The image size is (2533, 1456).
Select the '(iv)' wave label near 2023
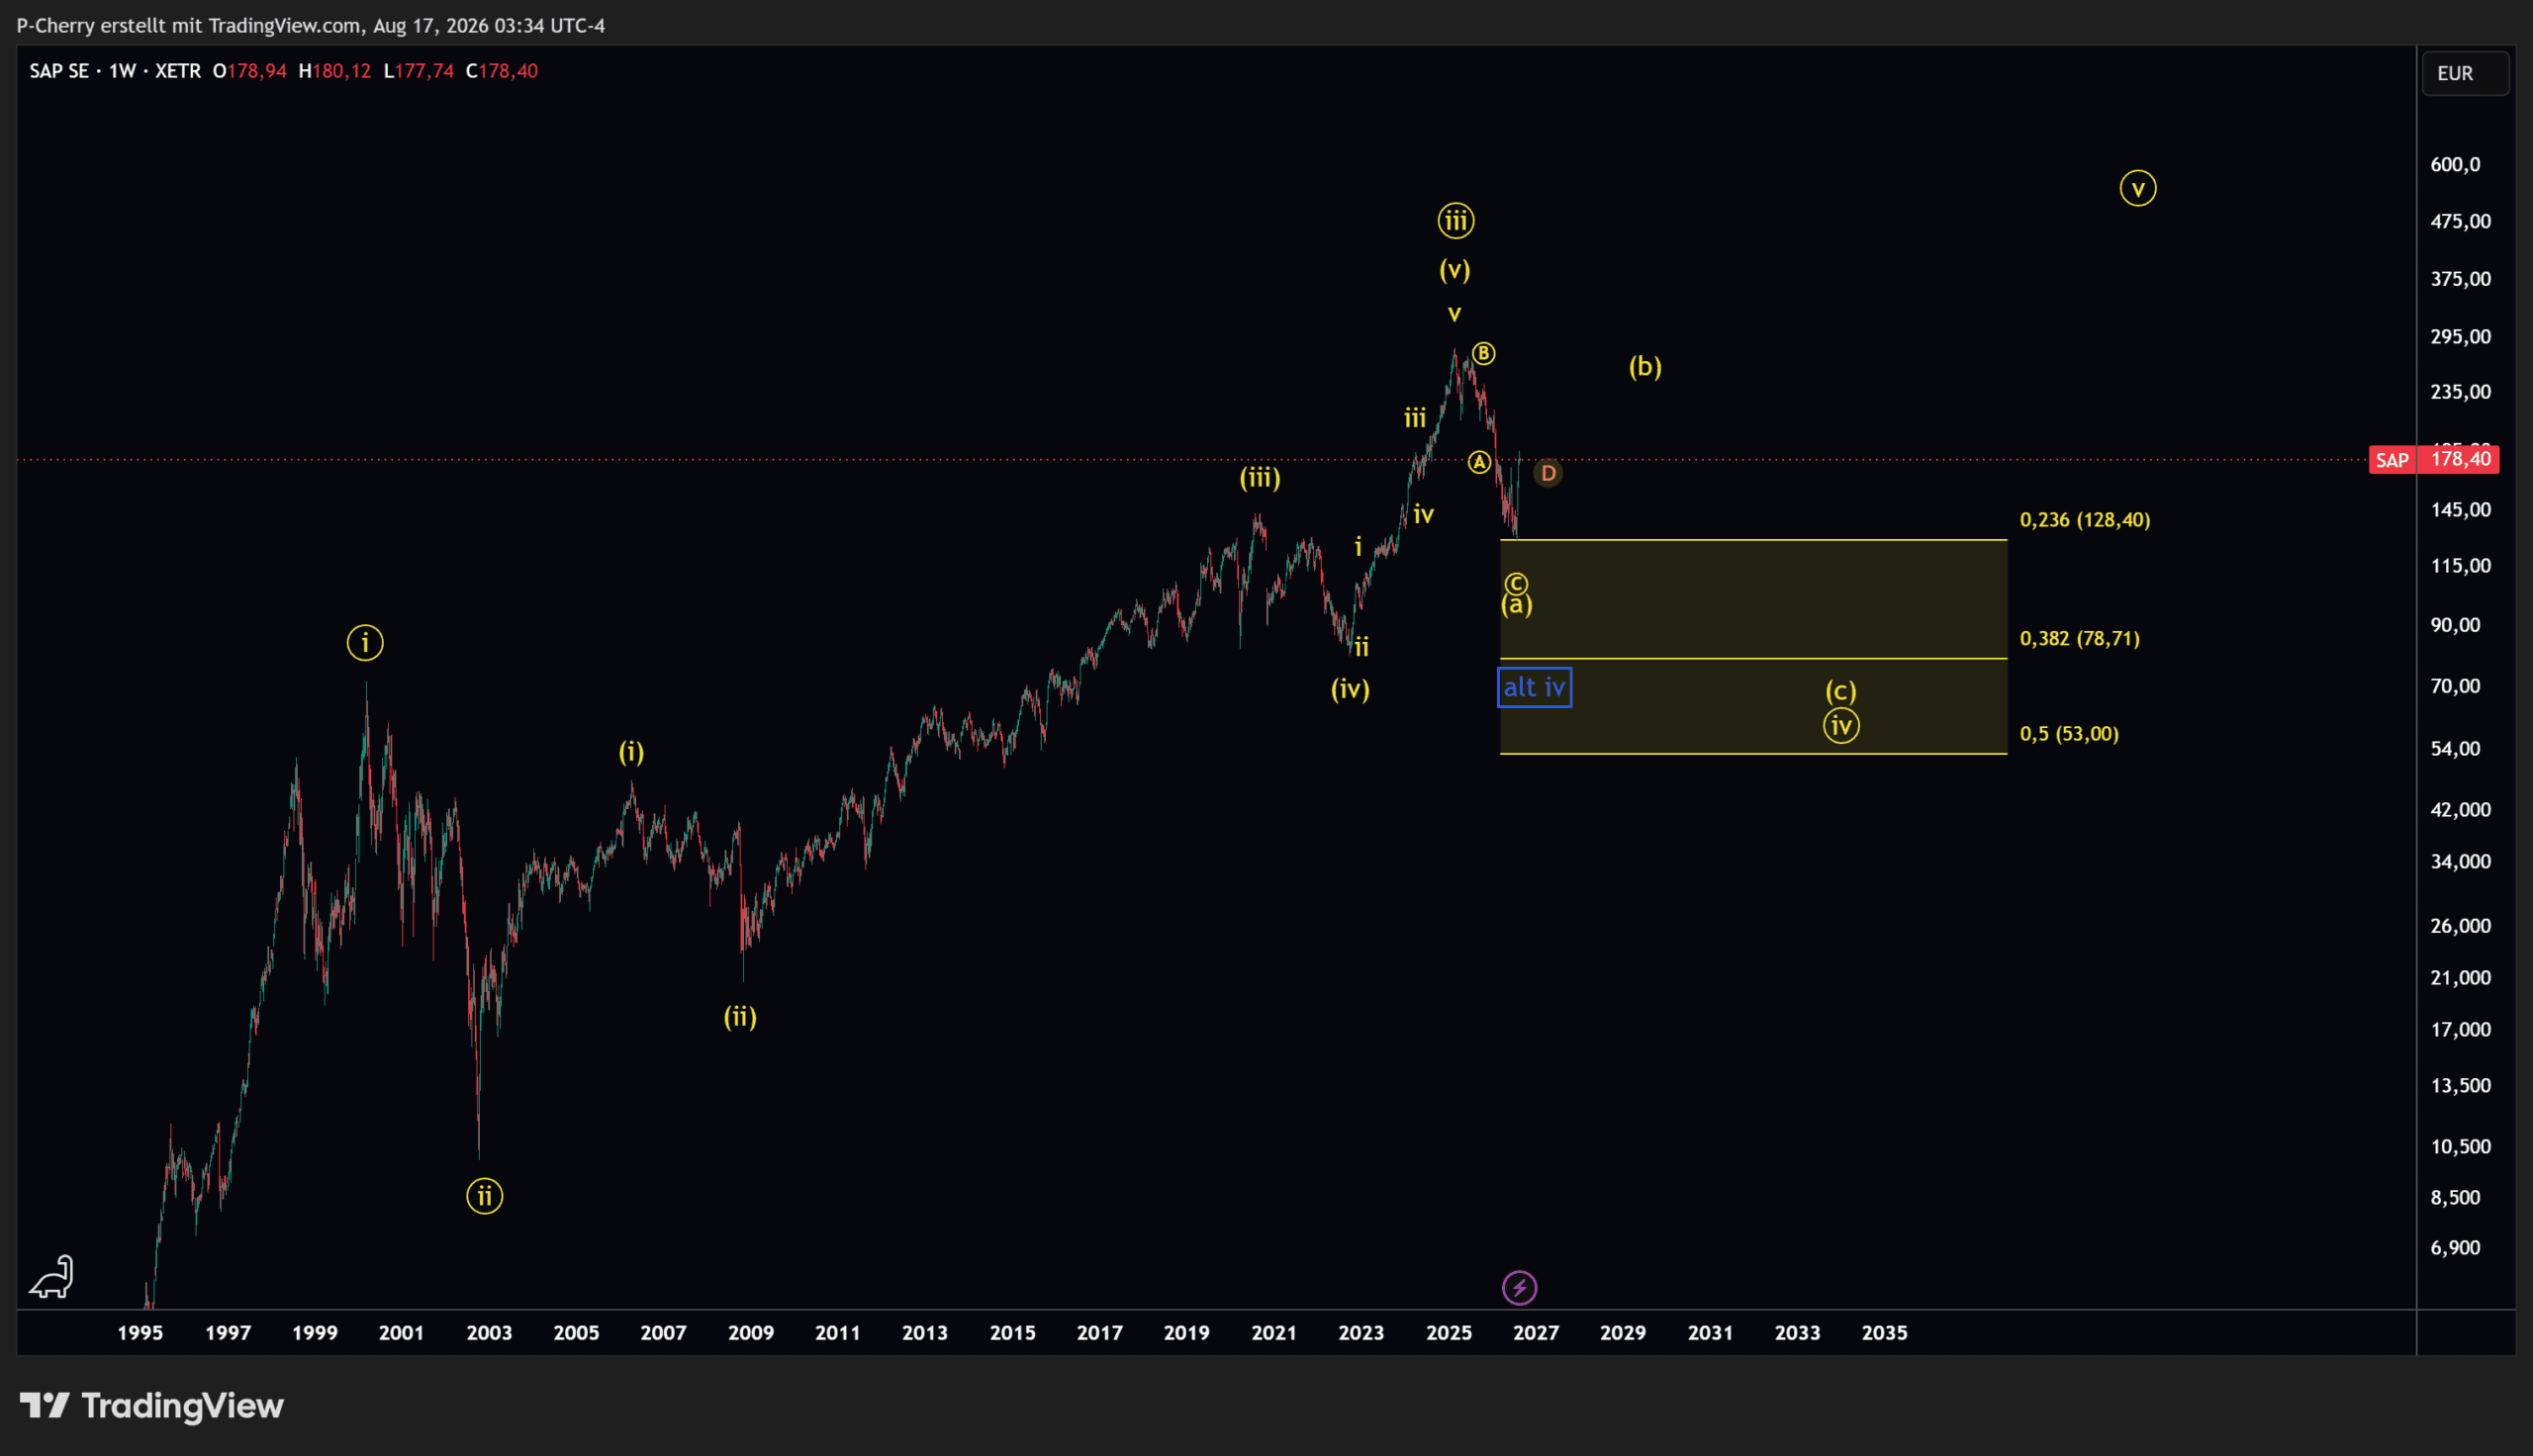pos(1350,689)
